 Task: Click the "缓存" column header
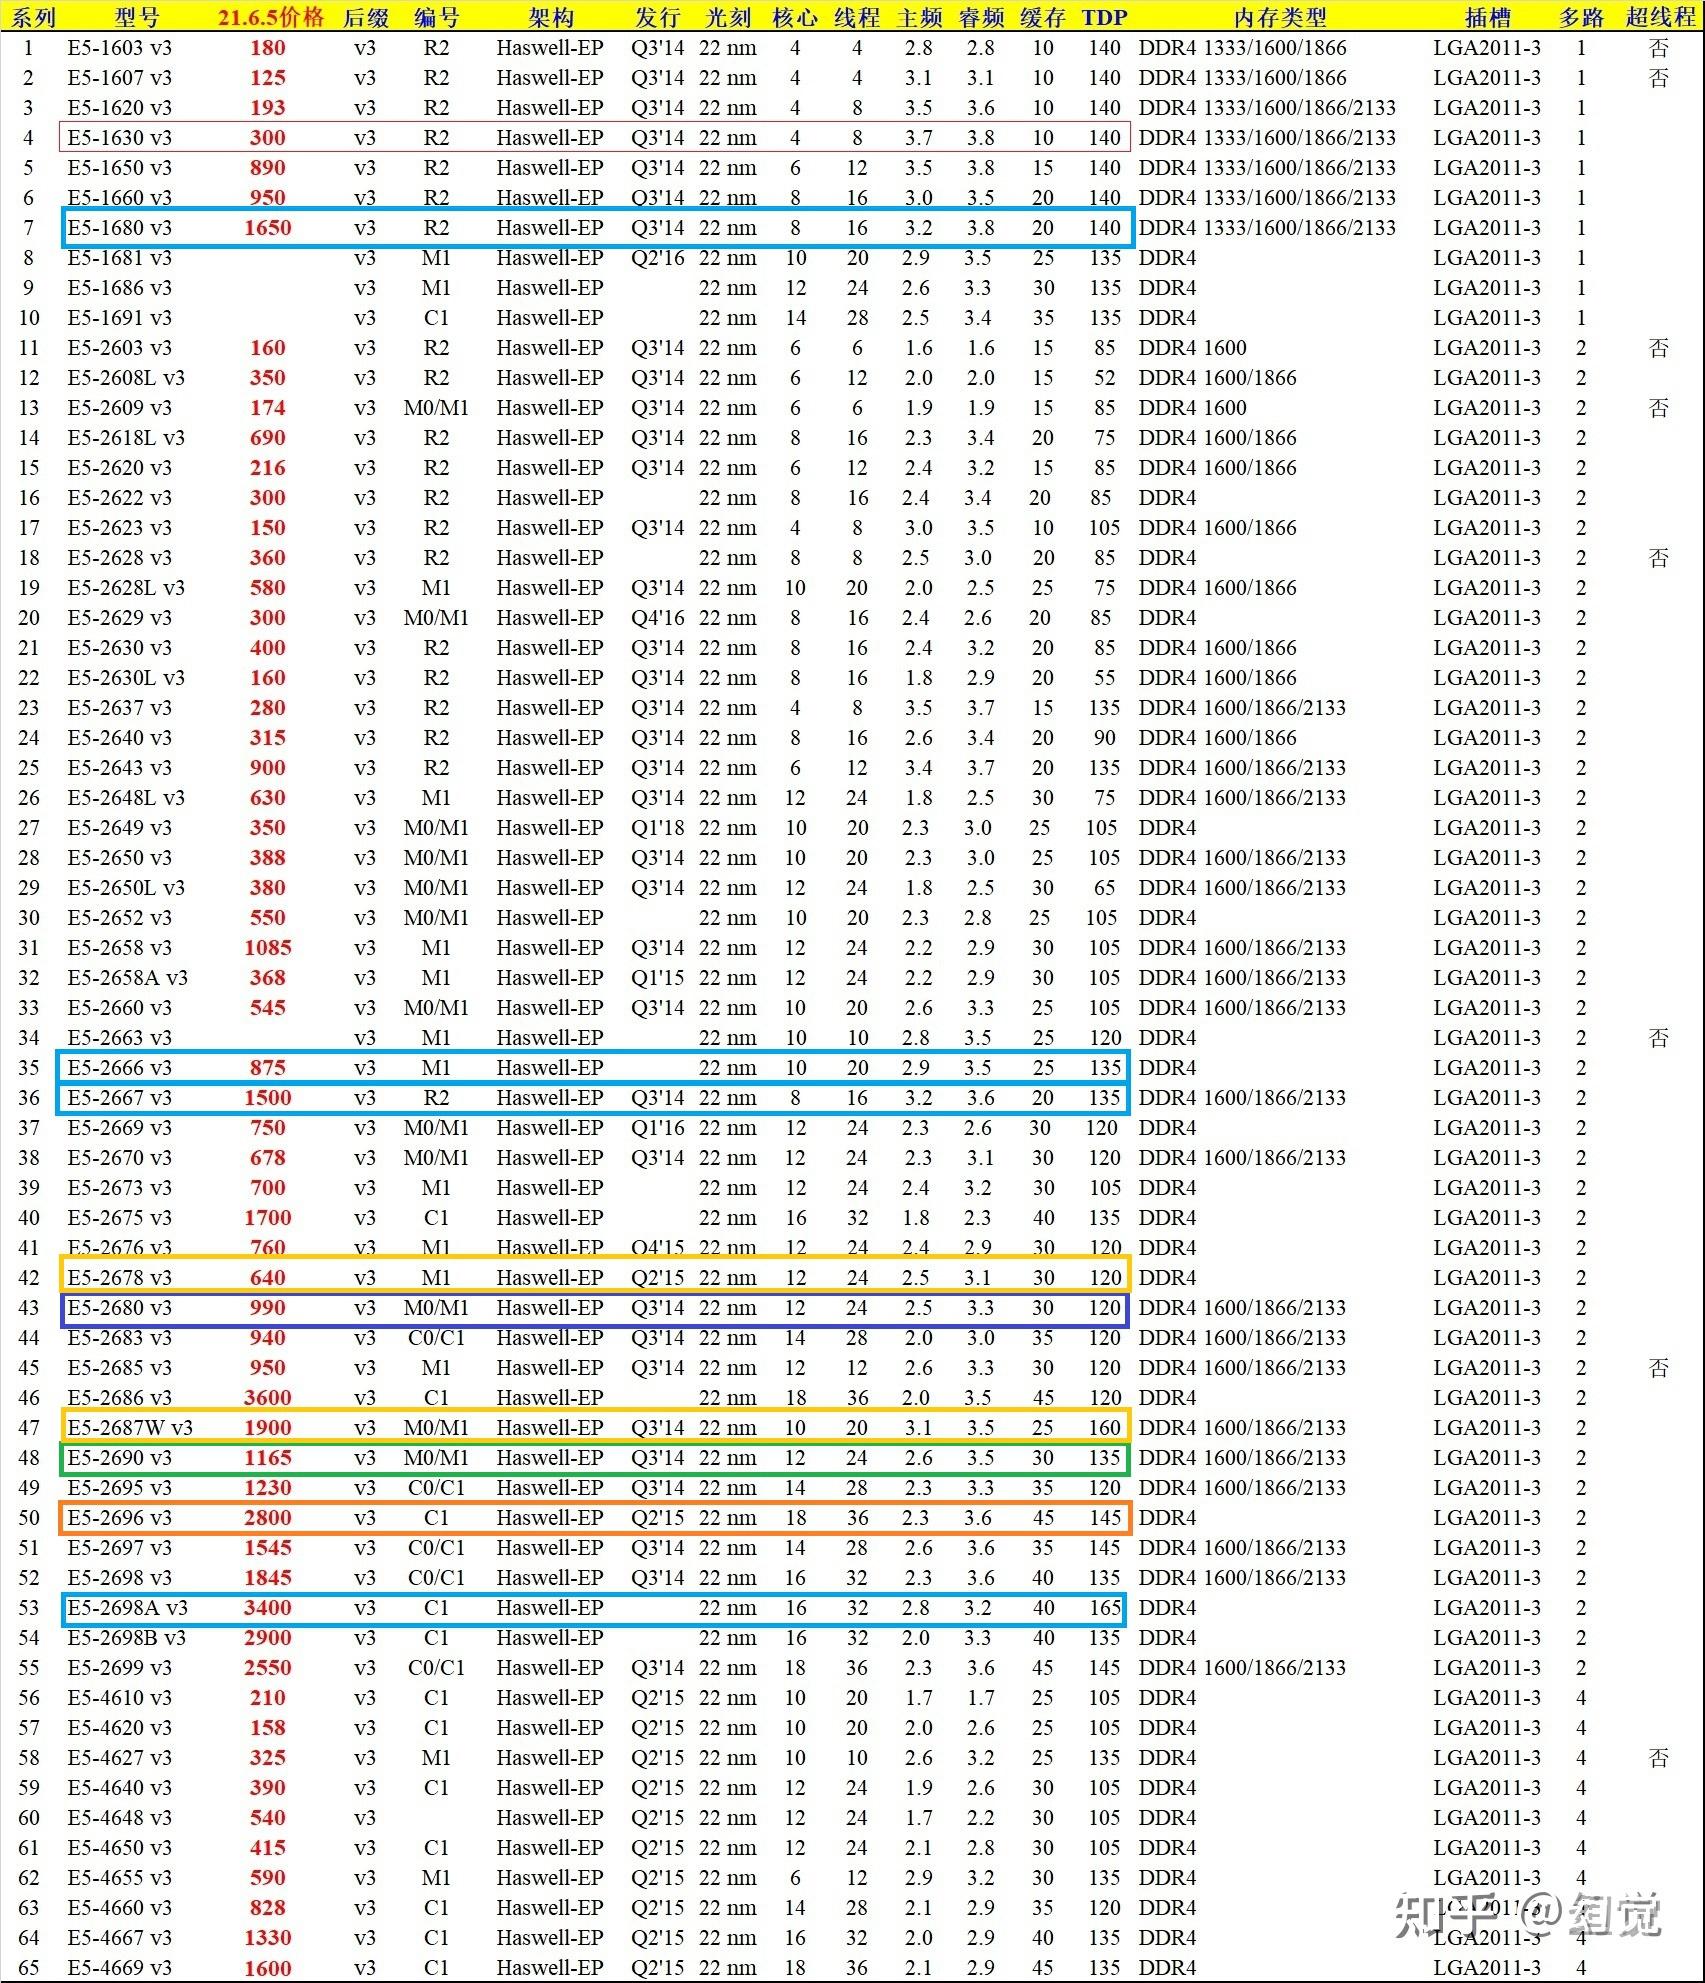click(x=1043, y=17)
